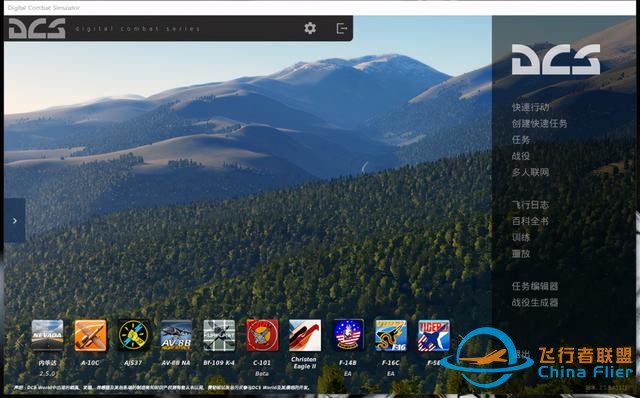Open 多人联网 multiplayer menu
640x398 pixels.
pyautogui.click(x=530, y=172)
